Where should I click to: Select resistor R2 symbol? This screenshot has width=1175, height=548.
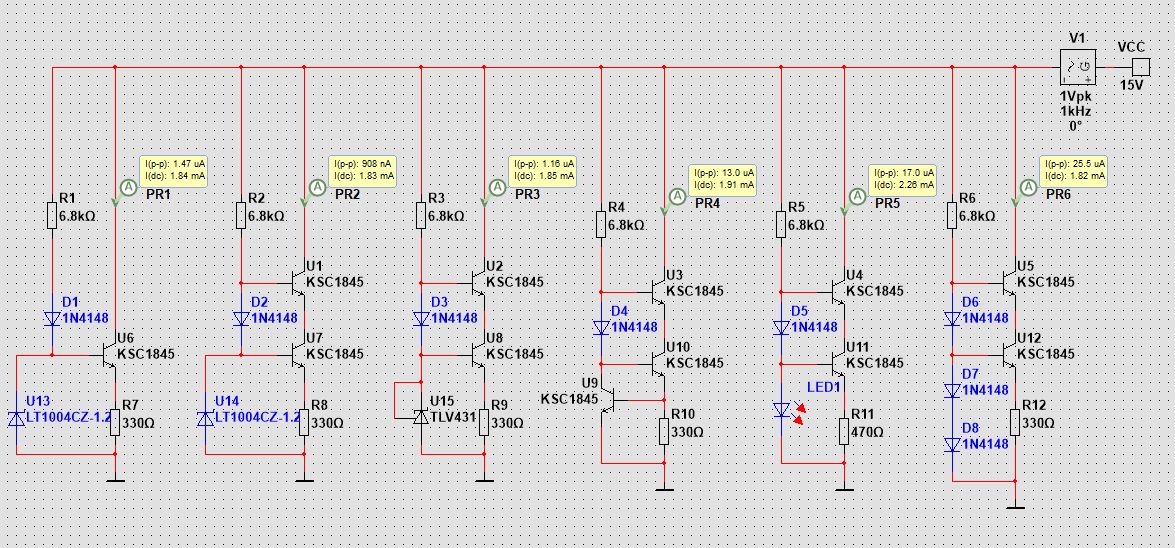(241, 214)
